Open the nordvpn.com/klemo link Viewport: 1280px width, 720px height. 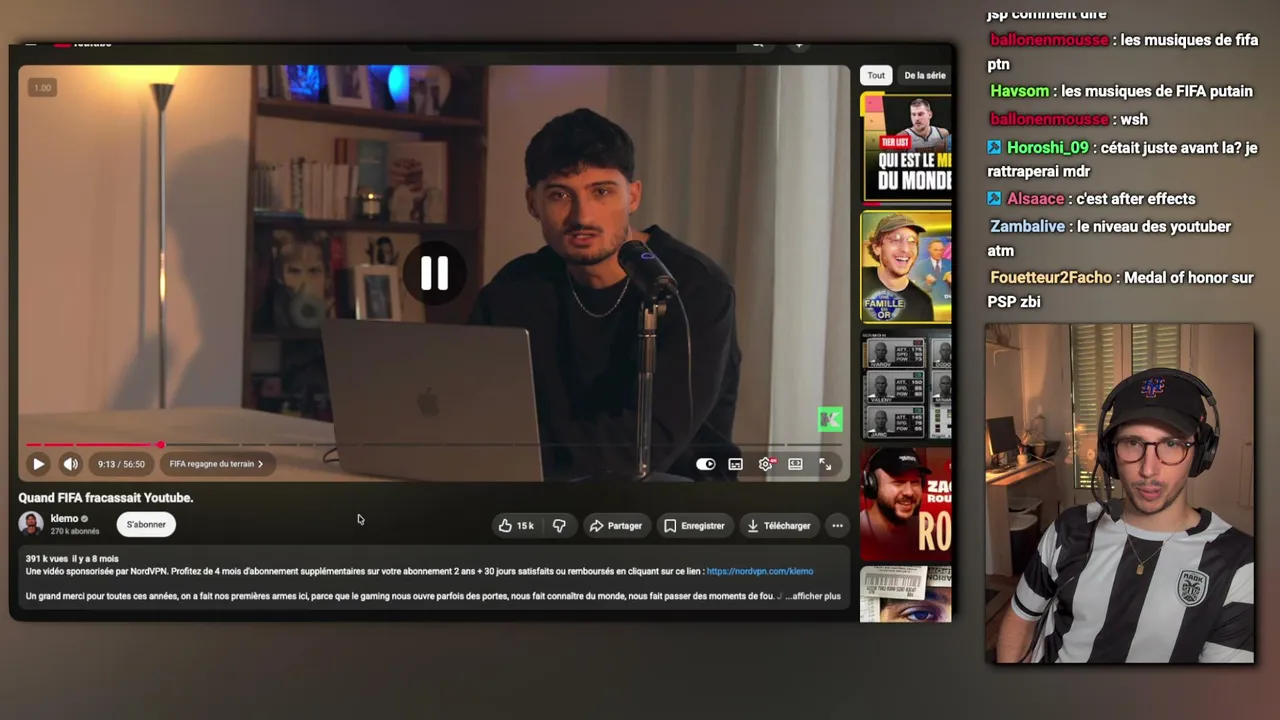pyautogui.click(x=760, y=571)
